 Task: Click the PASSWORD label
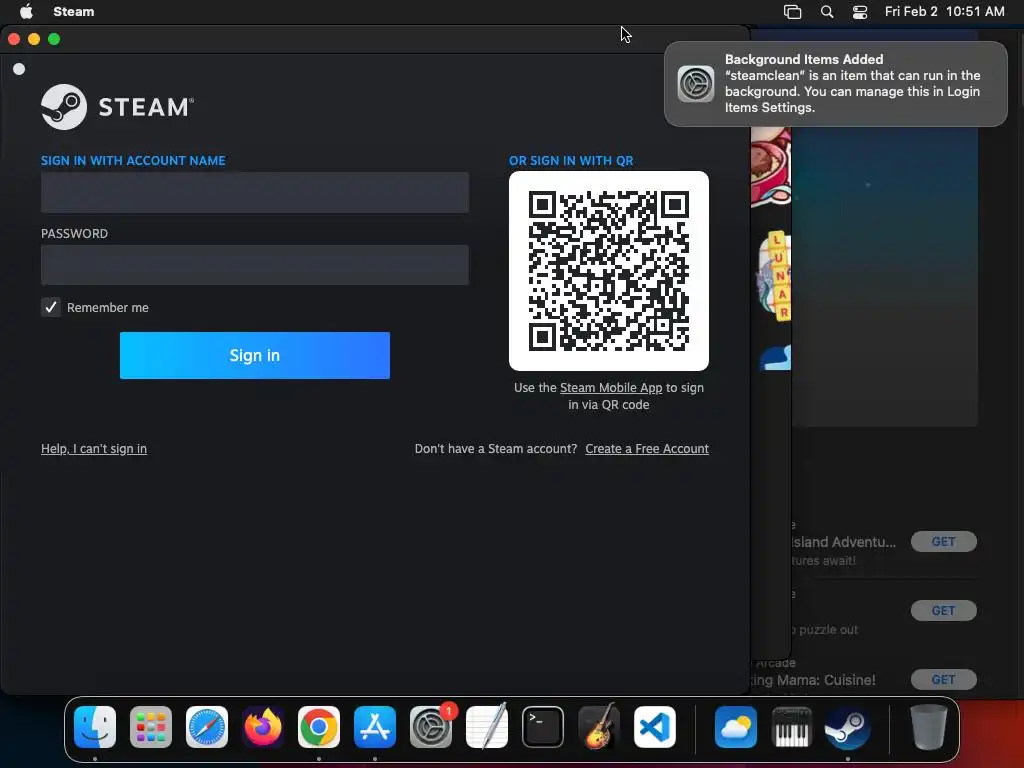tap(74, 234)
